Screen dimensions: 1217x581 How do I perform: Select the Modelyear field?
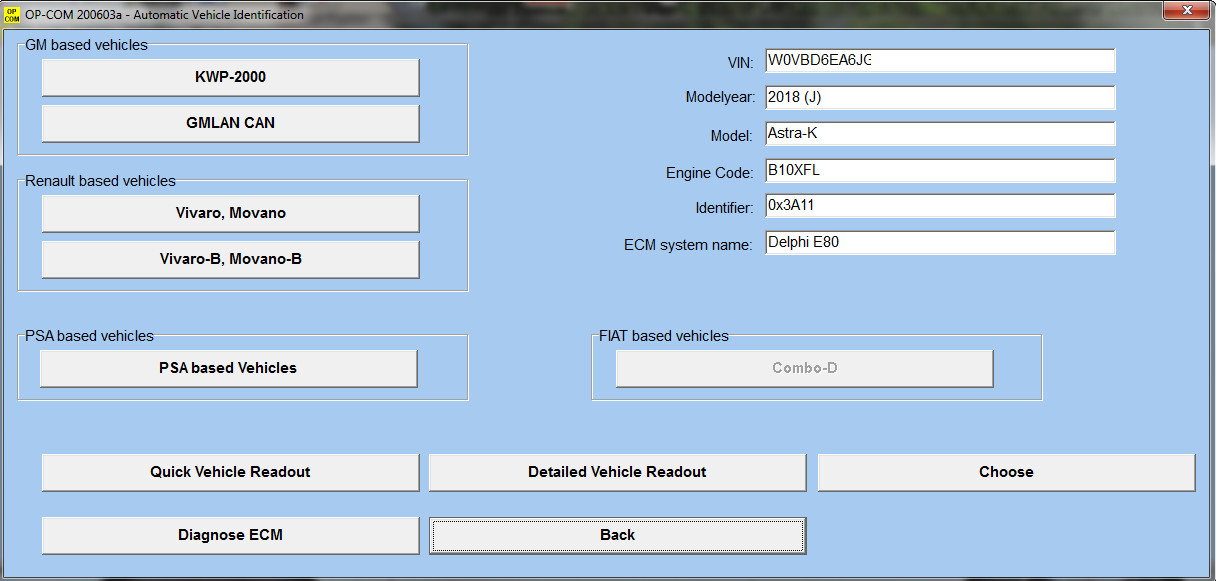pyautogui.click(x=940, y=98)
